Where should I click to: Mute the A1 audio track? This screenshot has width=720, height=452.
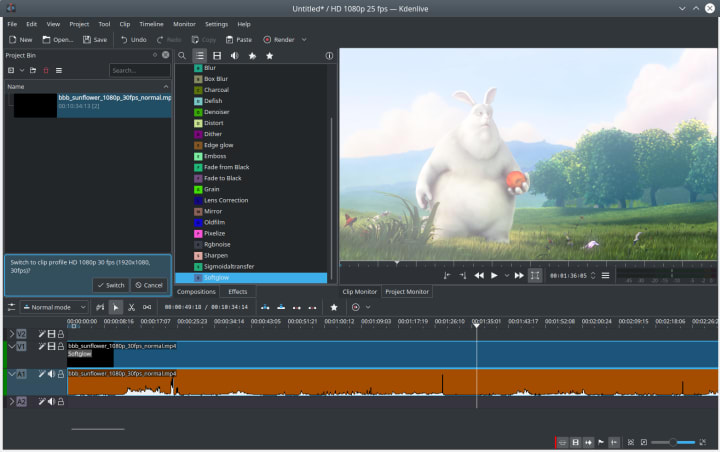click(51, 374)
